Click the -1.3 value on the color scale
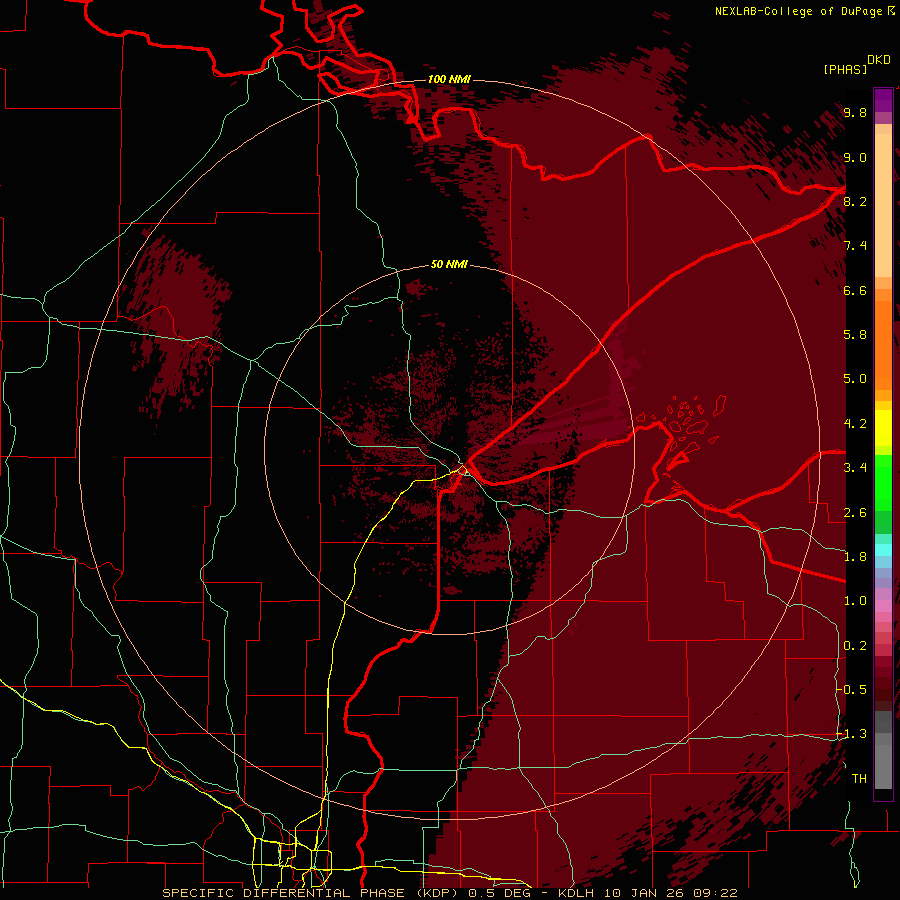The image size is (900, 900). pyautogui.click(x=851, y=734)
